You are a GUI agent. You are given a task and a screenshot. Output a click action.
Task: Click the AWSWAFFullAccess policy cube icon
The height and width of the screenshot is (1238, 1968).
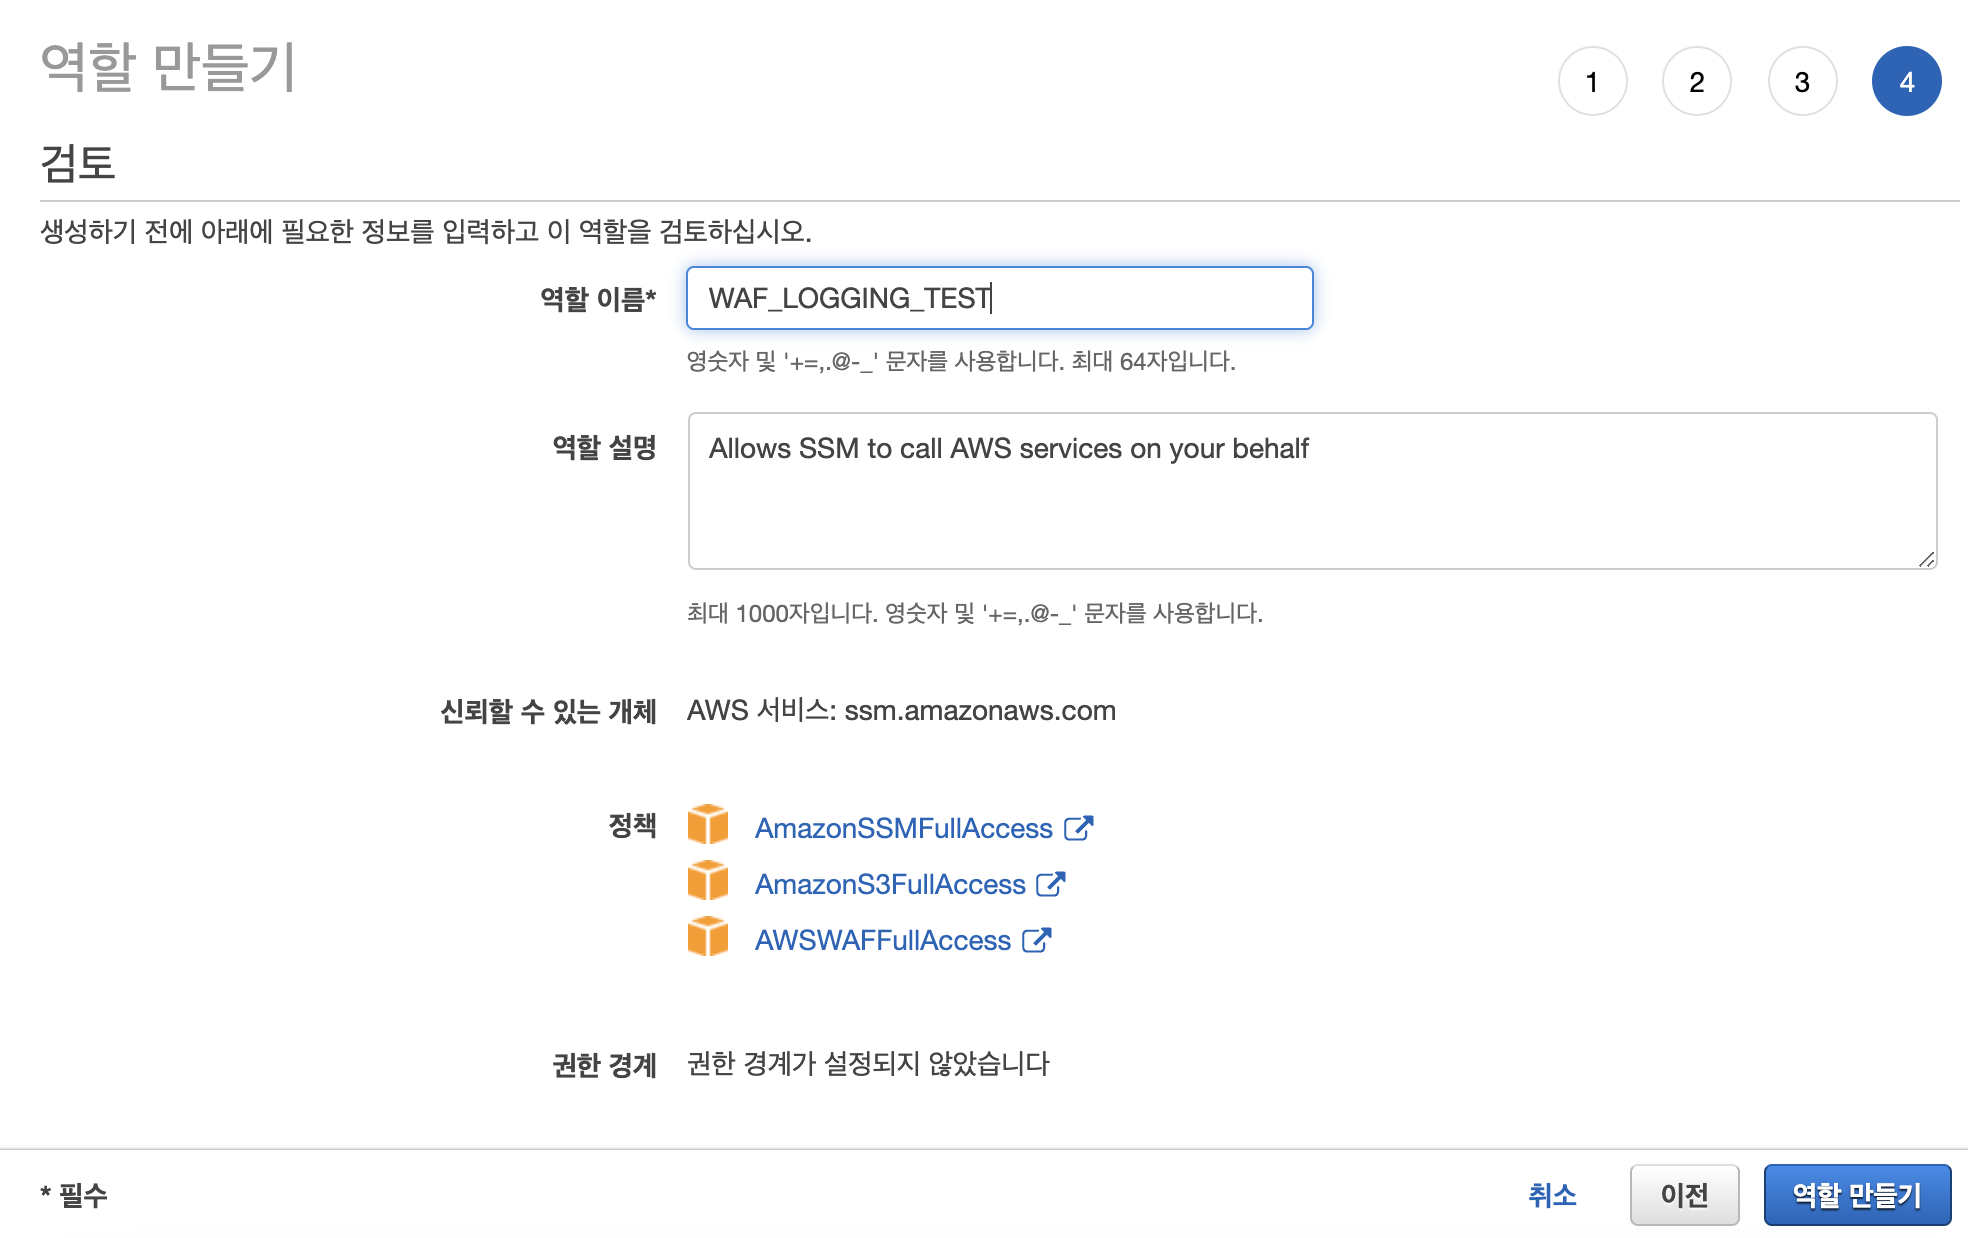pos(707,939)
